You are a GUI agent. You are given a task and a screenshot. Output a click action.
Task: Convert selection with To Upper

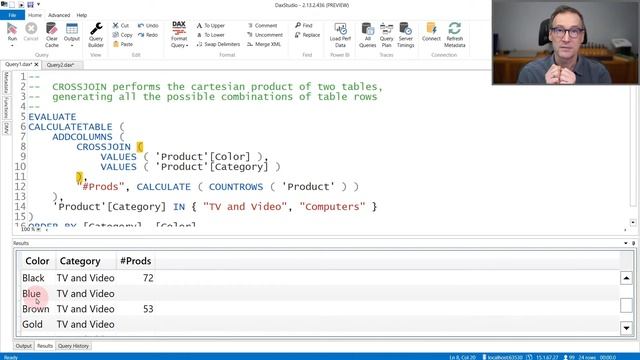click(211, 25)
